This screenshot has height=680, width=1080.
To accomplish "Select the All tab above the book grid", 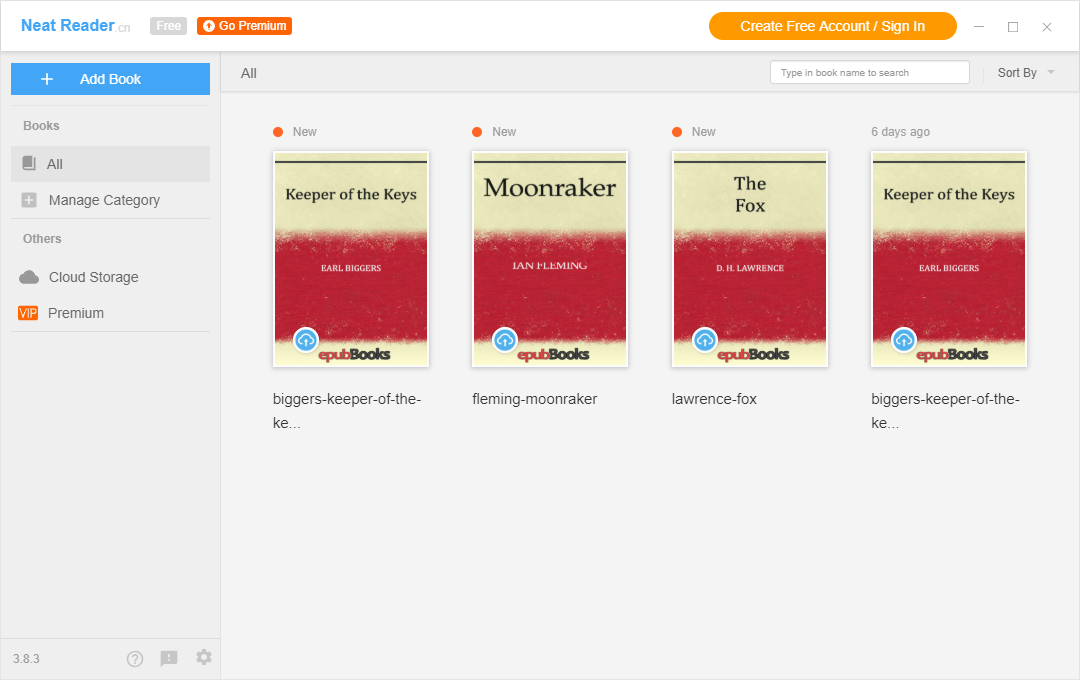I will [248, 72].
